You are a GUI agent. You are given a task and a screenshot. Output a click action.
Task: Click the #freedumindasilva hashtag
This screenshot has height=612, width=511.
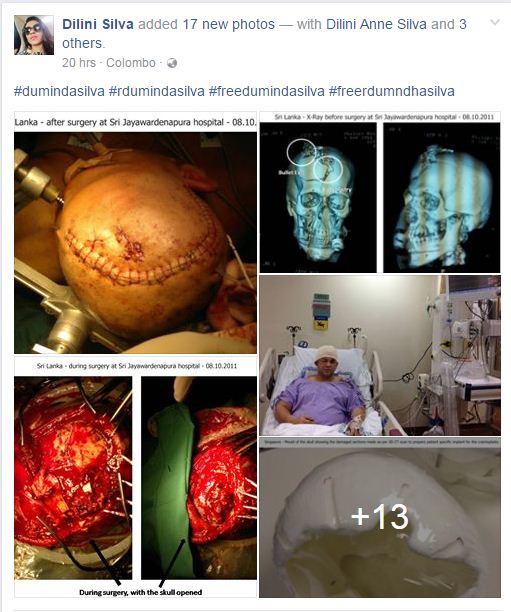coord(267,91)
